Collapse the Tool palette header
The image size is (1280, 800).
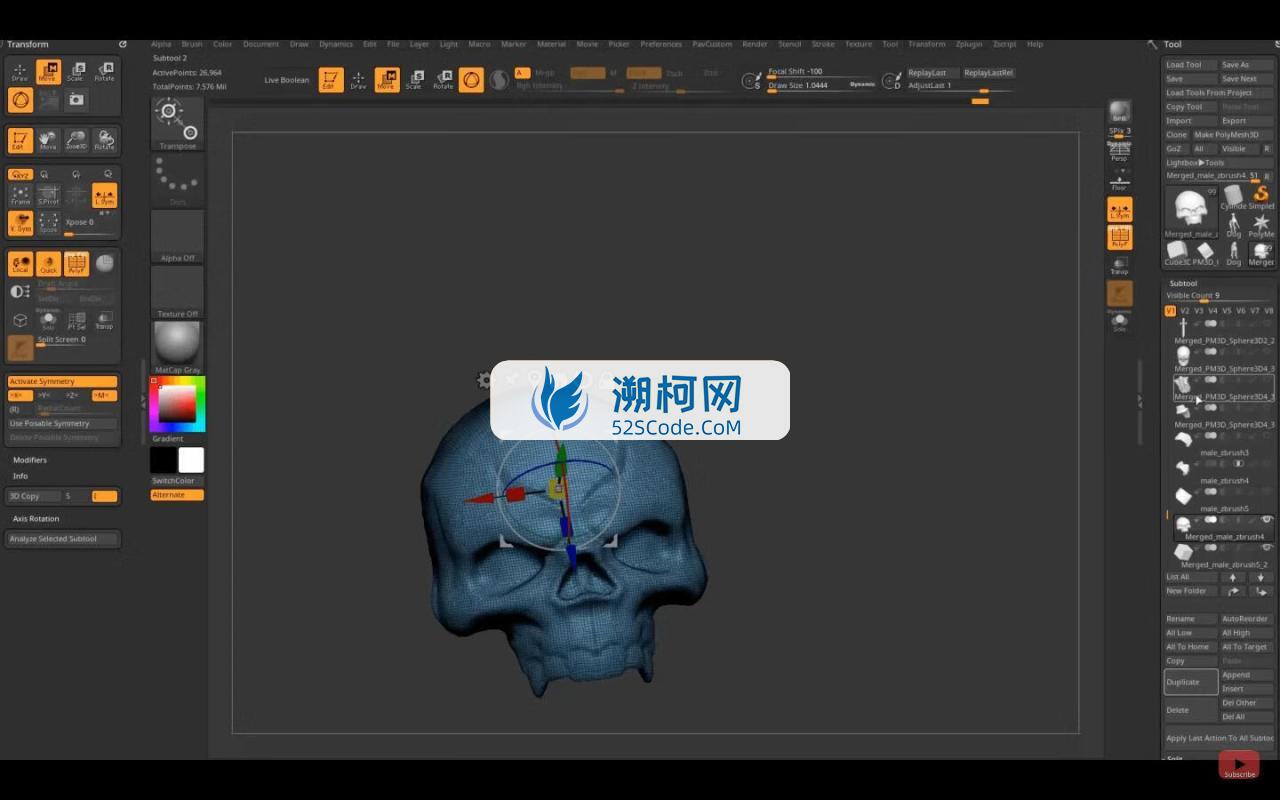pos(1173,44)
